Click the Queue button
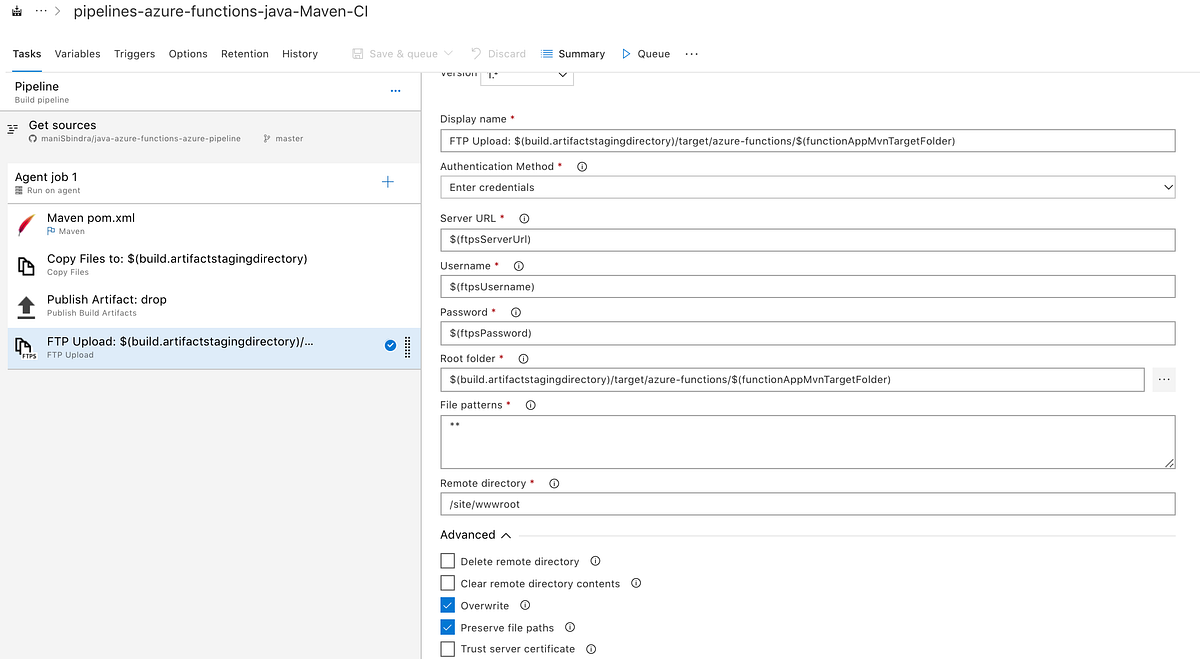Image resolution: width=1200 pixels, height=659 pixels. (x=645, y=54)
